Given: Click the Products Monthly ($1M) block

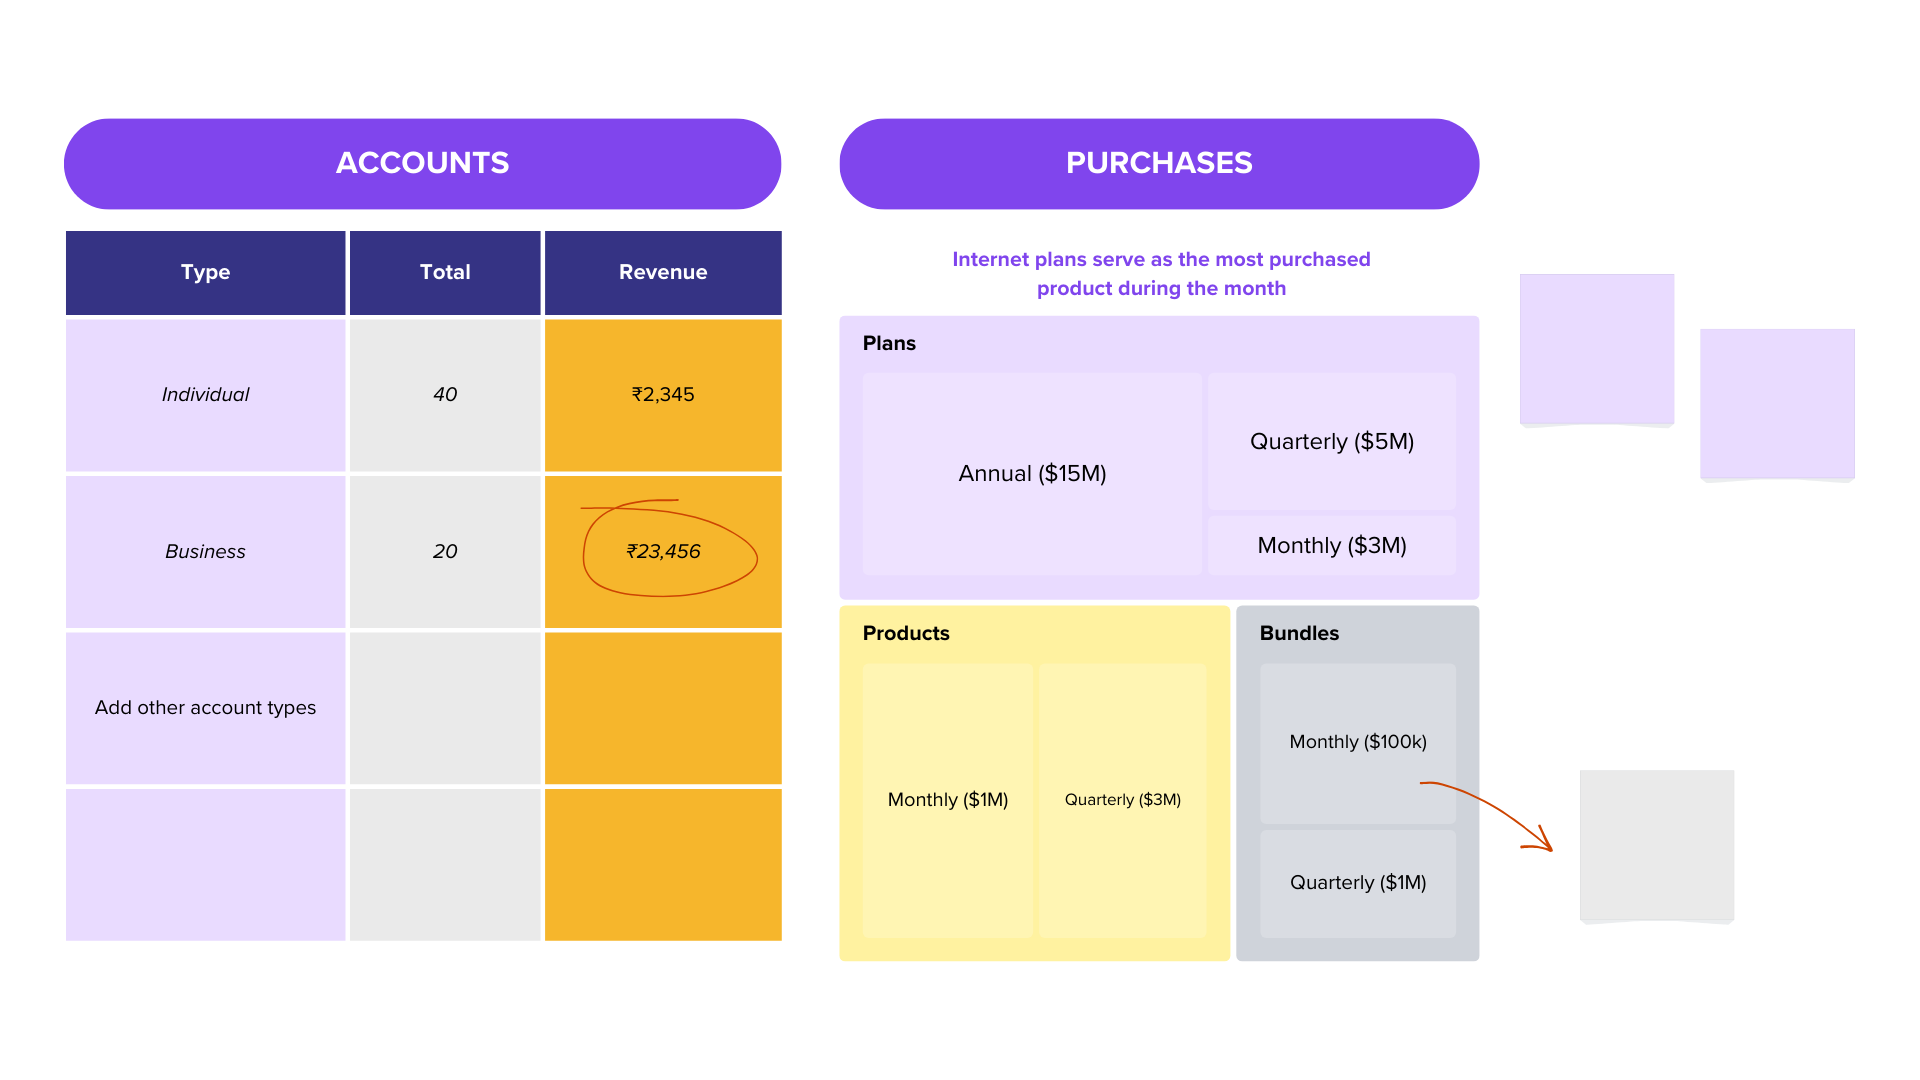Looking at the screenshot, I should click(947, 799).
